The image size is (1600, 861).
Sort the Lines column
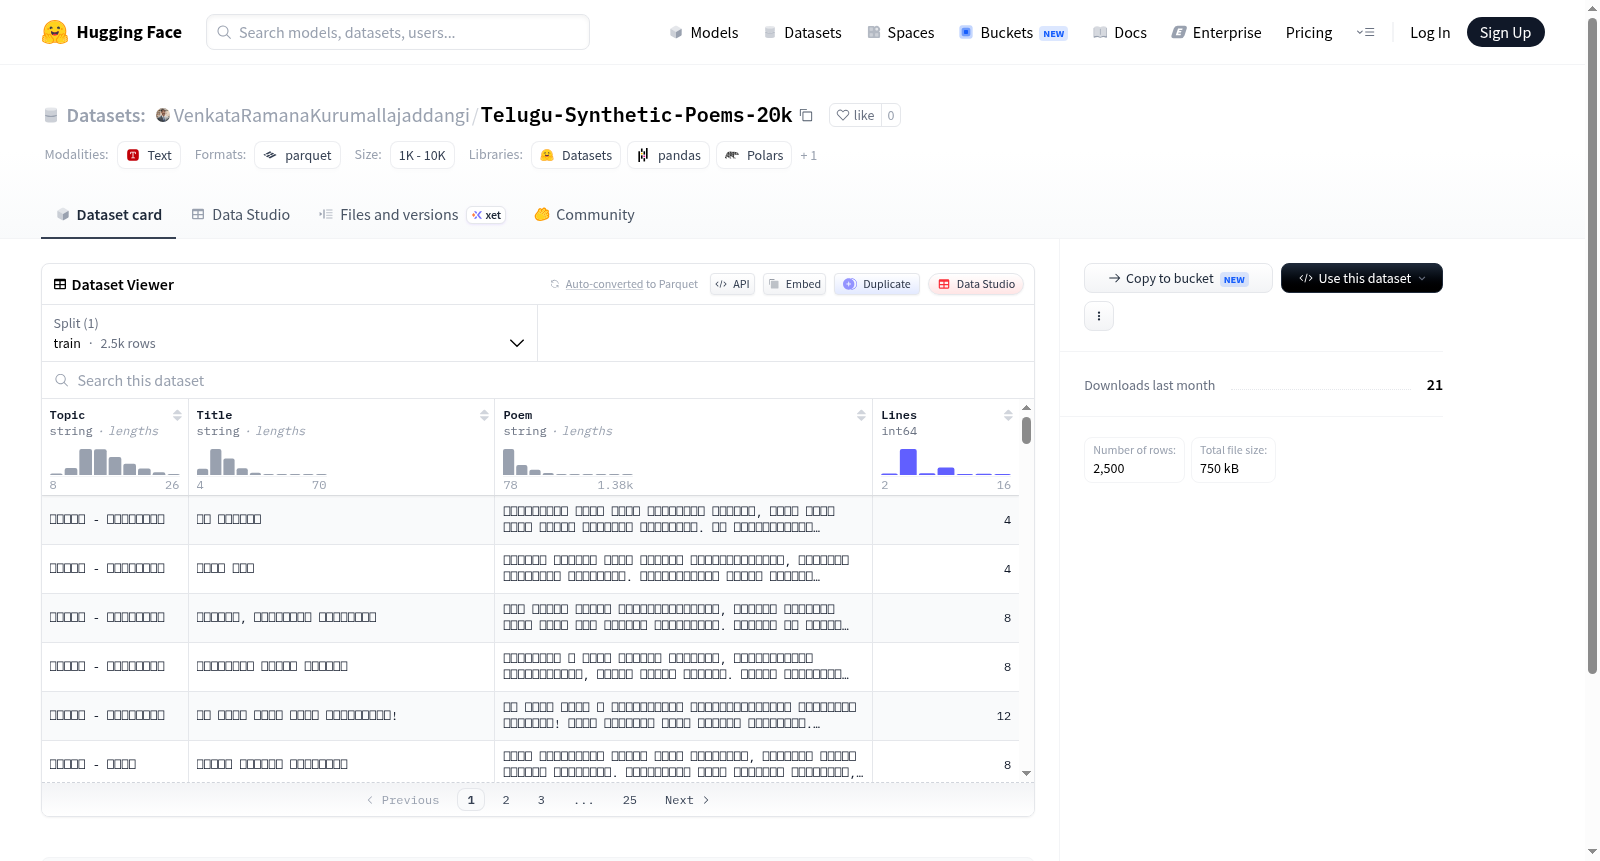click(x=1008, y=415)
